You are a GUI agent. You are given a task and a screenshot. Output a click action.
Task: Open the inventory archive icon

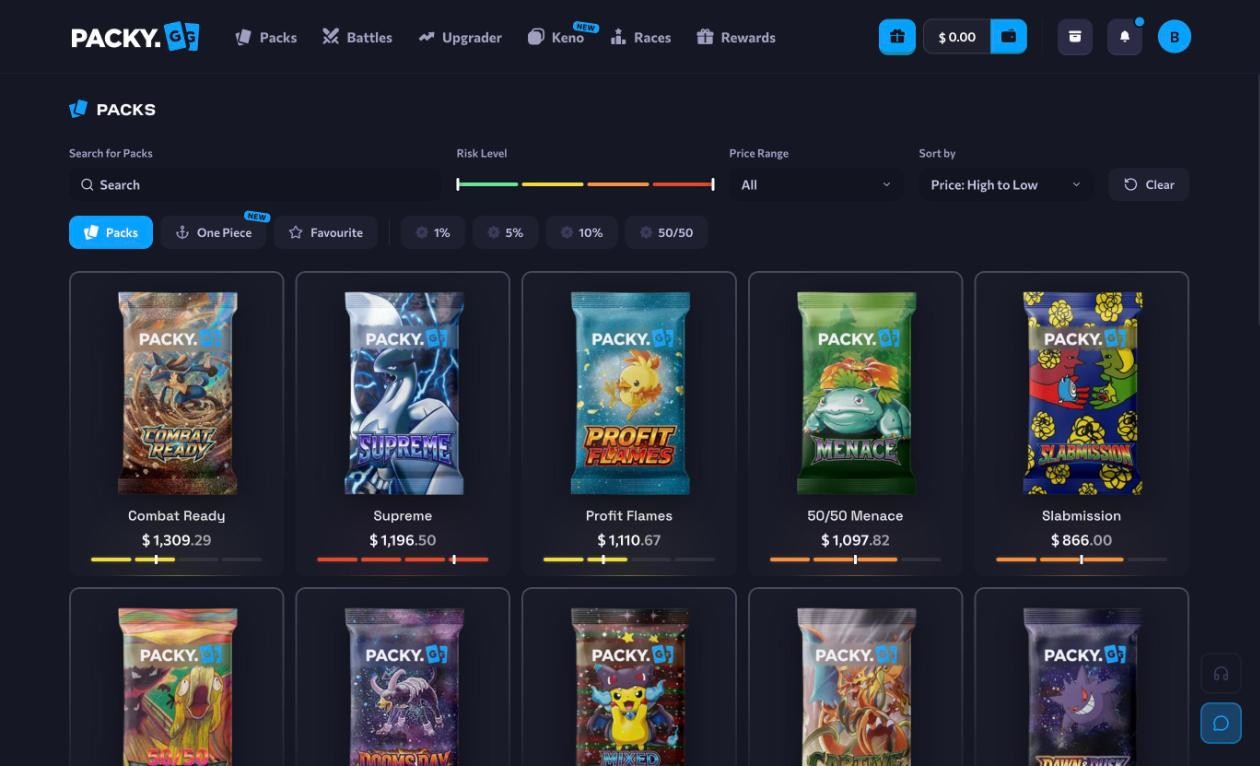tap(1075, 37)
